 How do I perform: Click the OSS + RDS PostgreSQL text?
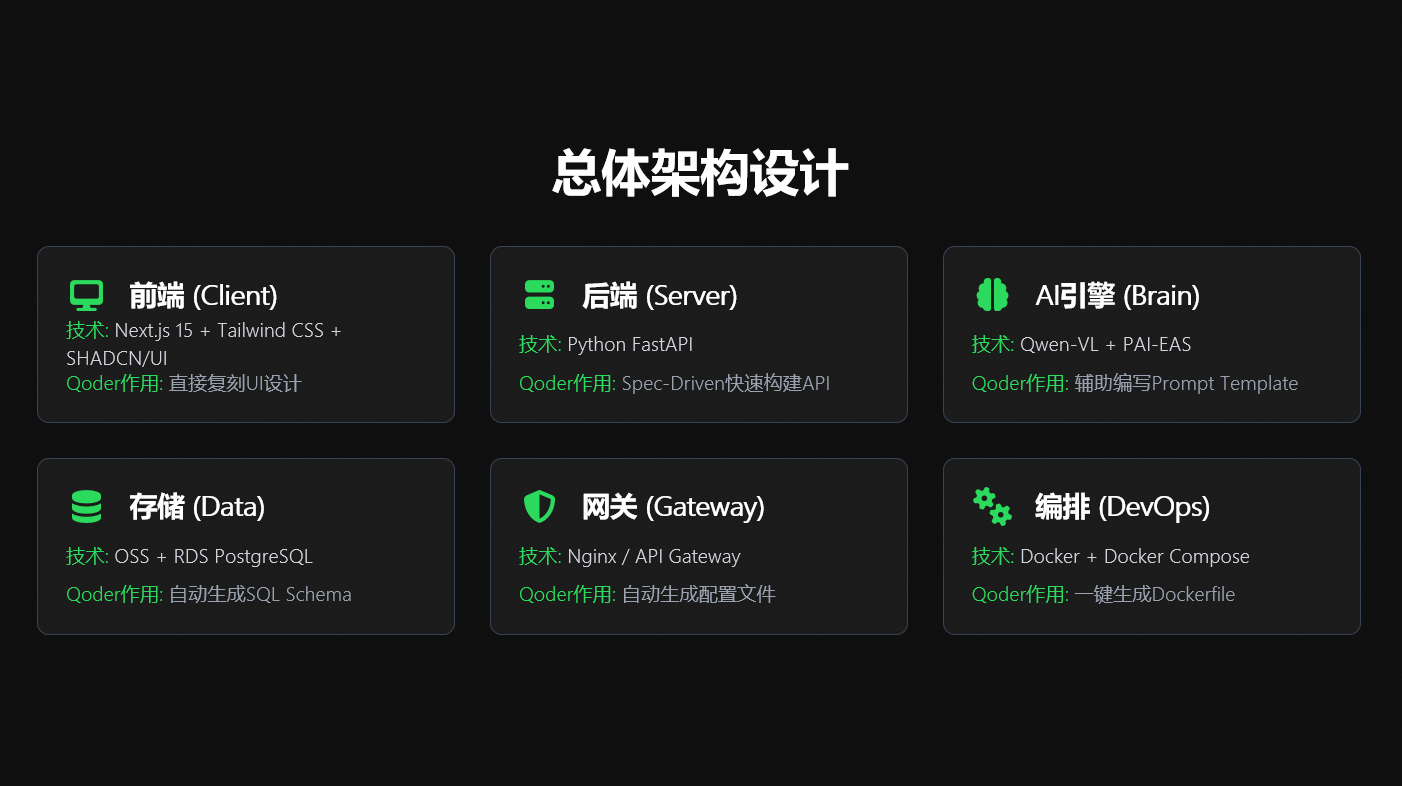[x=214, y=557]
